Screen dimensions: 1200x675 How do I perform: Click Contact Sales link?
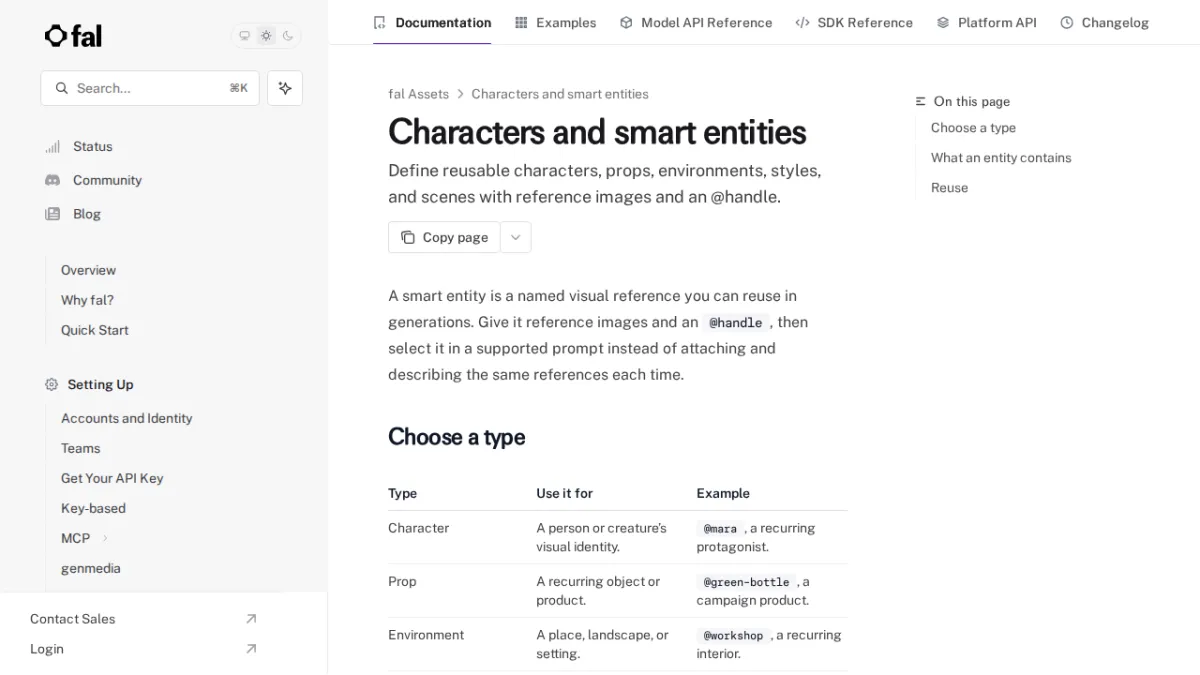point(72,619)
